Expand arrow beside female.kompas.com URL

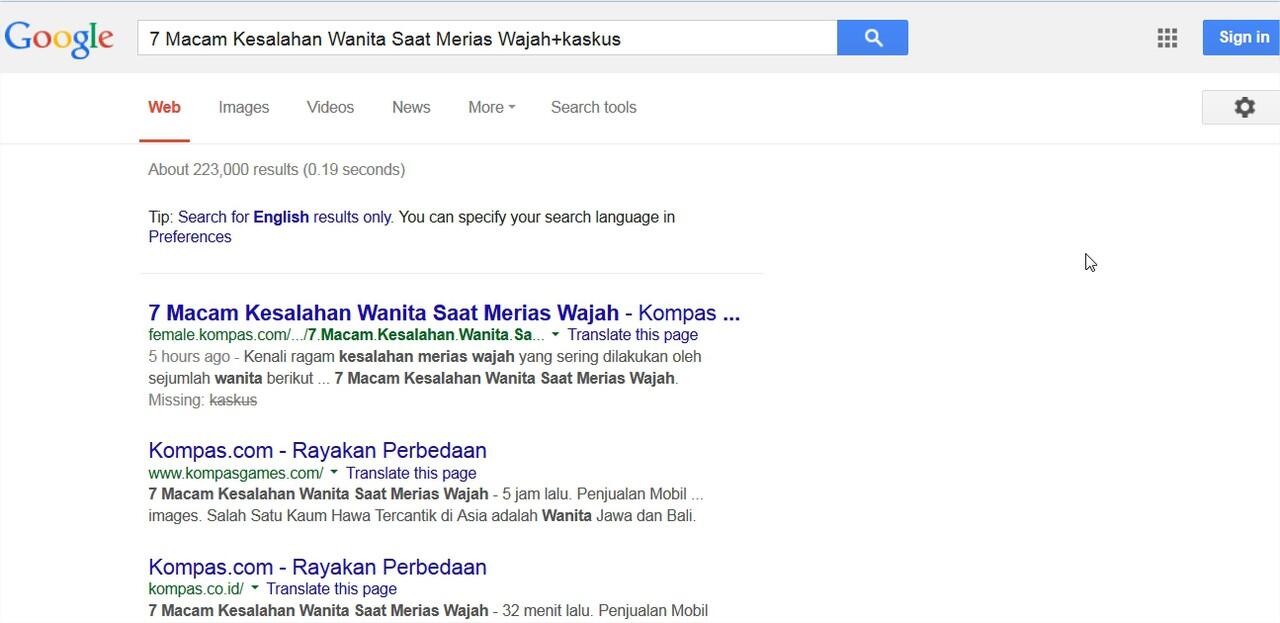pyautogui.click(x=555, y=335)
